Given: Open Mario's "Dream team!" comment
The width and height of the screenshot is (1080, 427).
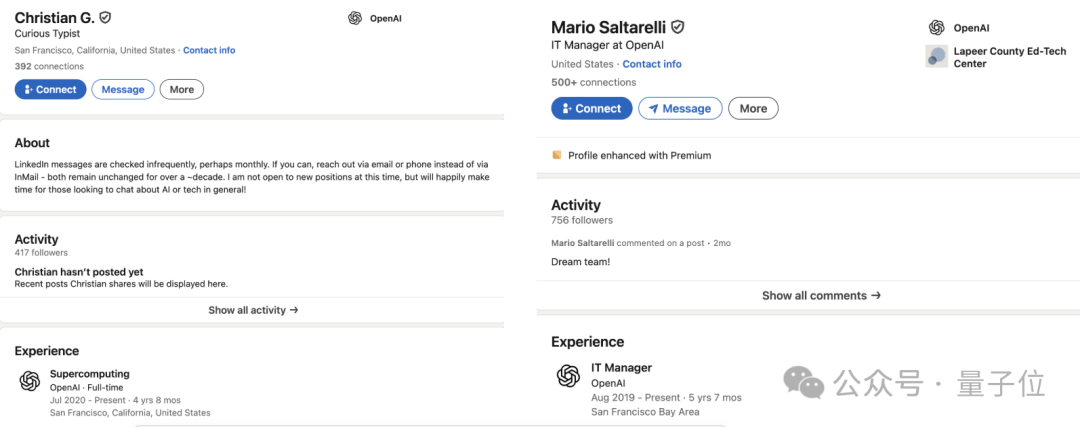Looking at the screenshot, I should (x=580, y=262).
